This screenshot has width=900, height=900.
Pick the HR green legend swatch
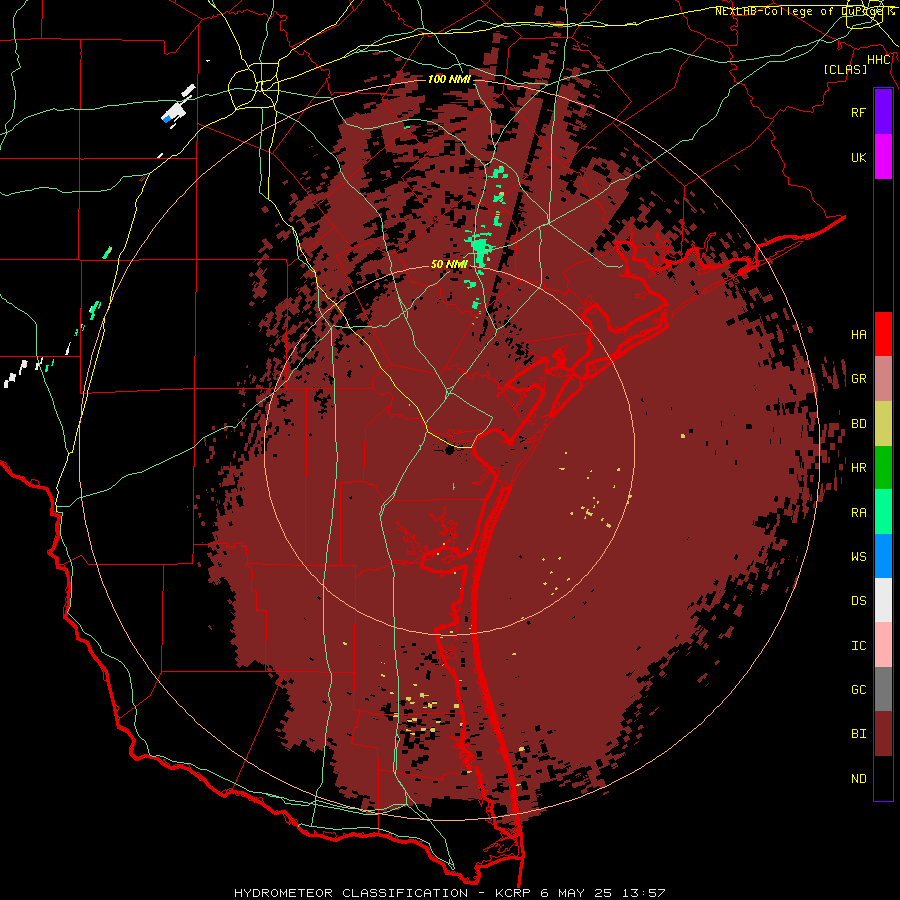[x=883, y=467]
